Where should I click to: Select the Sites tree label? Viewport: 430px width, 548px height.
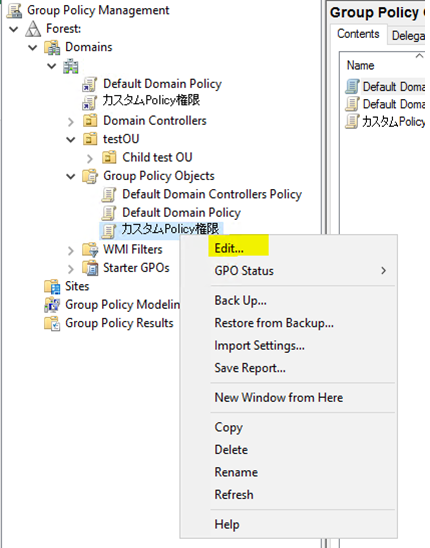pos(77,287)
